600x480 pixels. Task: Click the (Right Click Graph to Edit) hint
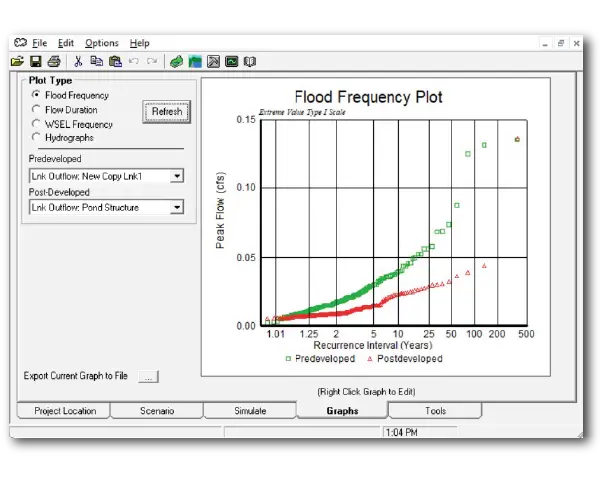click(x=366, y=392)
